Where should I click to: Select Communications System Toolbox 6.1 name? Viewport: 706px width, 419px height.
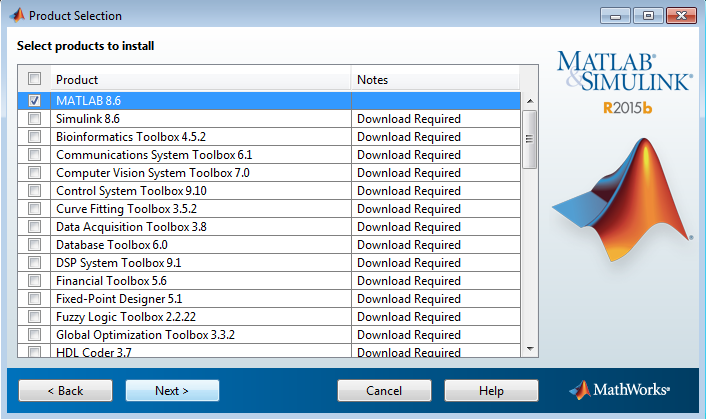pos(154,155)
